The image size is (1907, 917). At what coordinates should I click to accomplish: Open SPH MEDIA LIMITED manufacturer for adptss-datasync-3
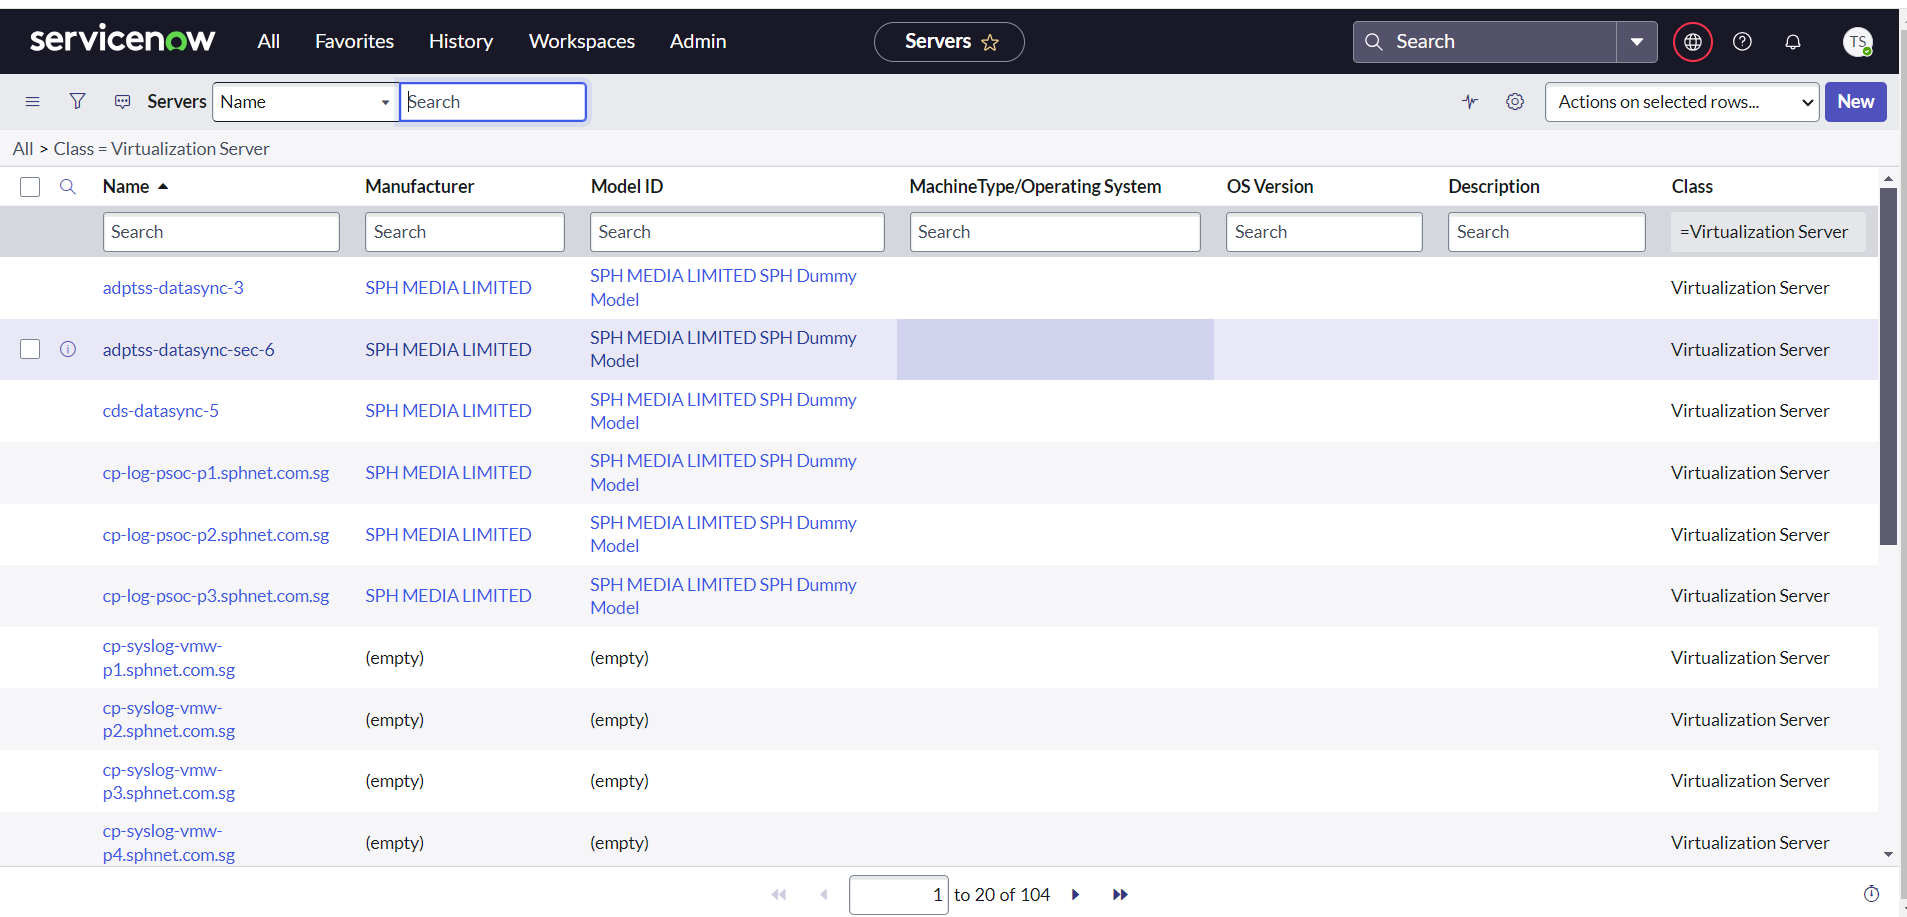click(448, 288)
